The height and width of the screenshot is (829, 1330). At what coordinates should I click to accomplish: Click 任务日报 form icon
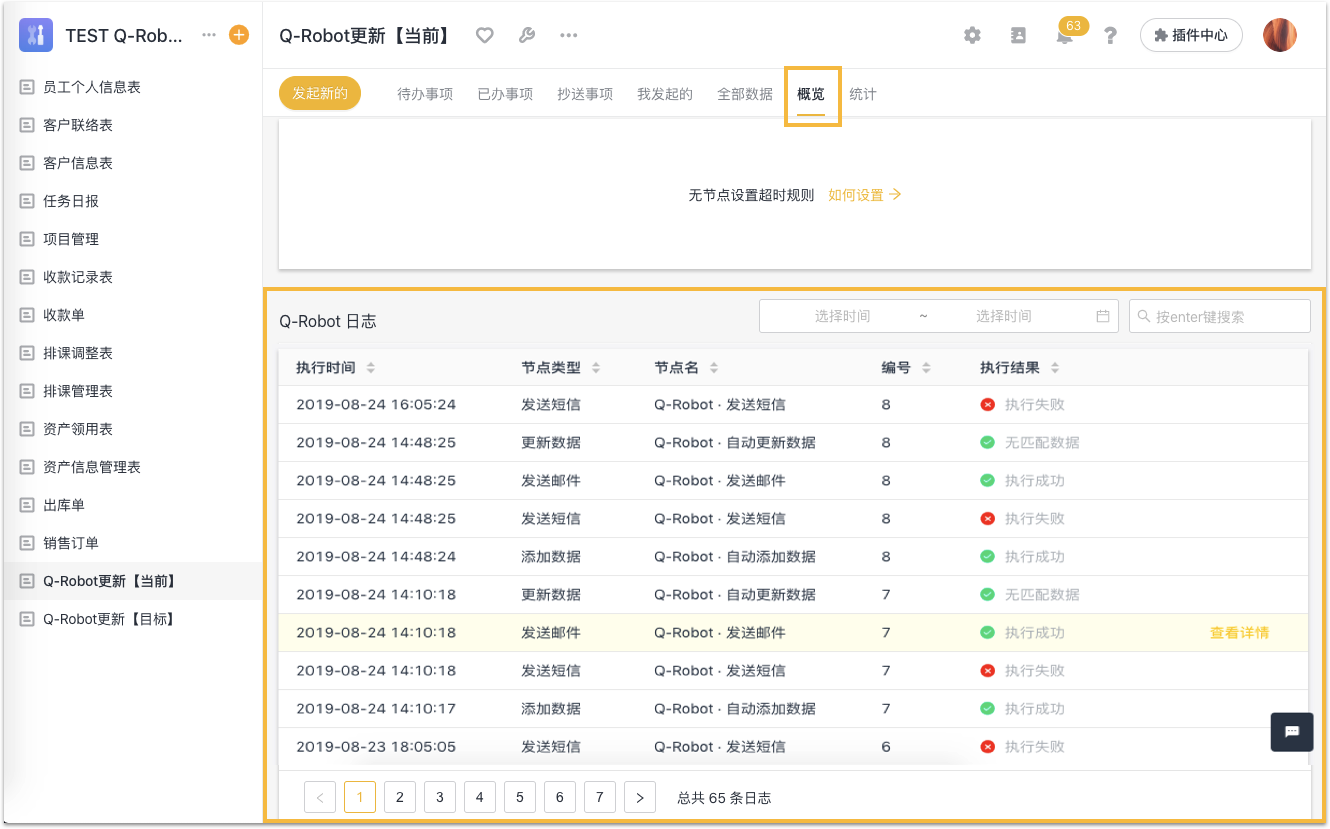(x=27, y=201)
